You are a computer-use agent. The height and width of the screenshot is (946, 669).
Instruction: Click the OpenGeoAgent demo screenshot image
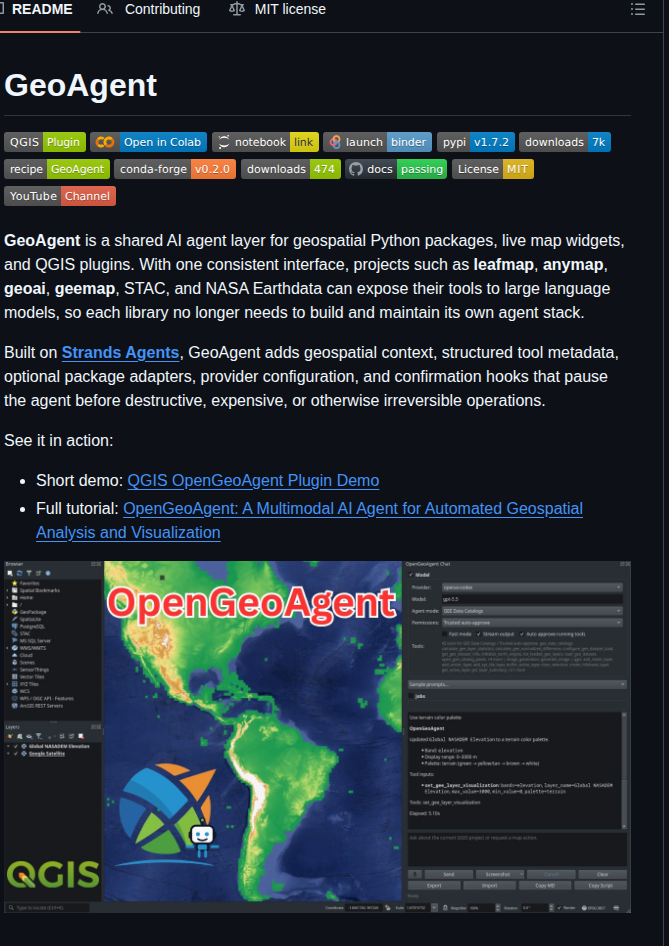pyautogui.click(x=317, y=736)
